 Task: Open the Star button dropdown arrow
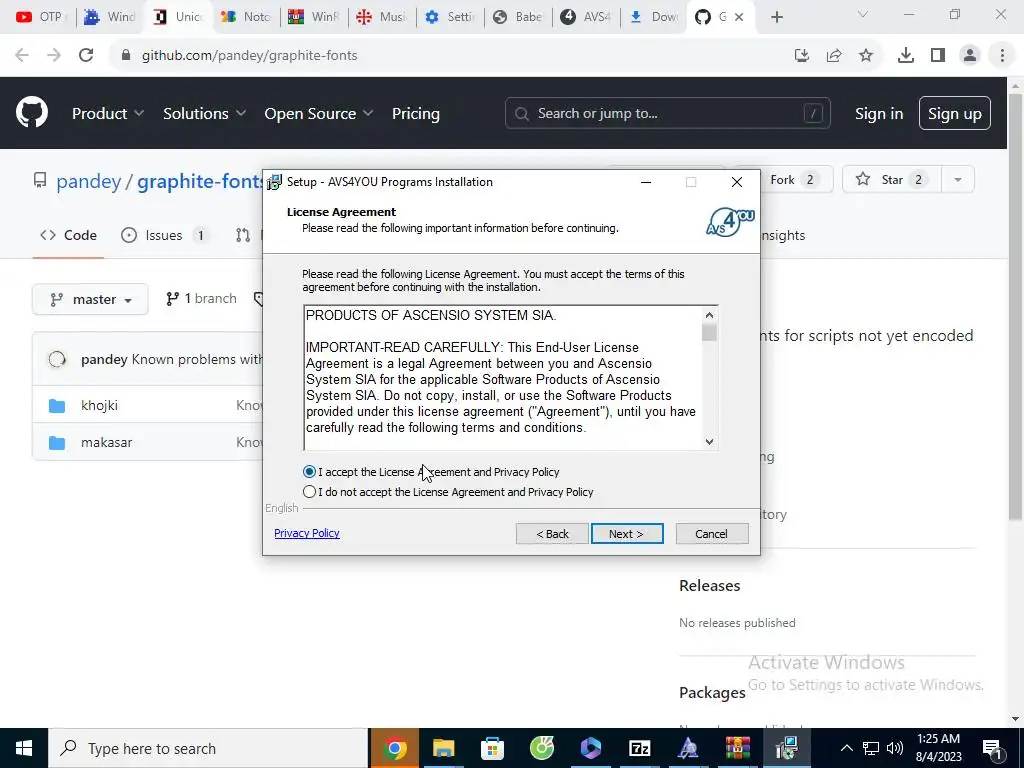(958, 180)
